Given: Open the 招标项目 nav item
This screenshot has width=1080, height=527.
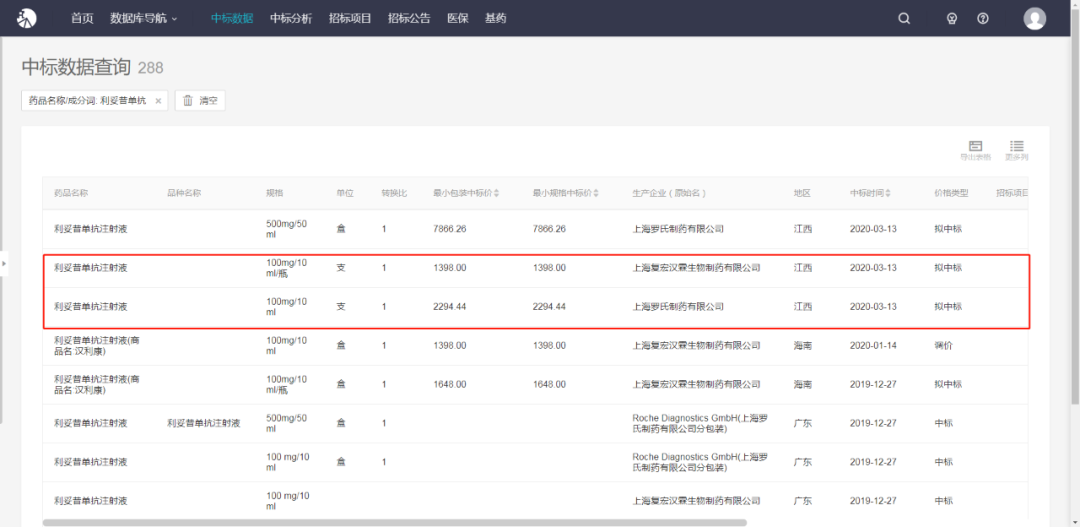Looking at the screenshot, I should [x=350, y=19].
